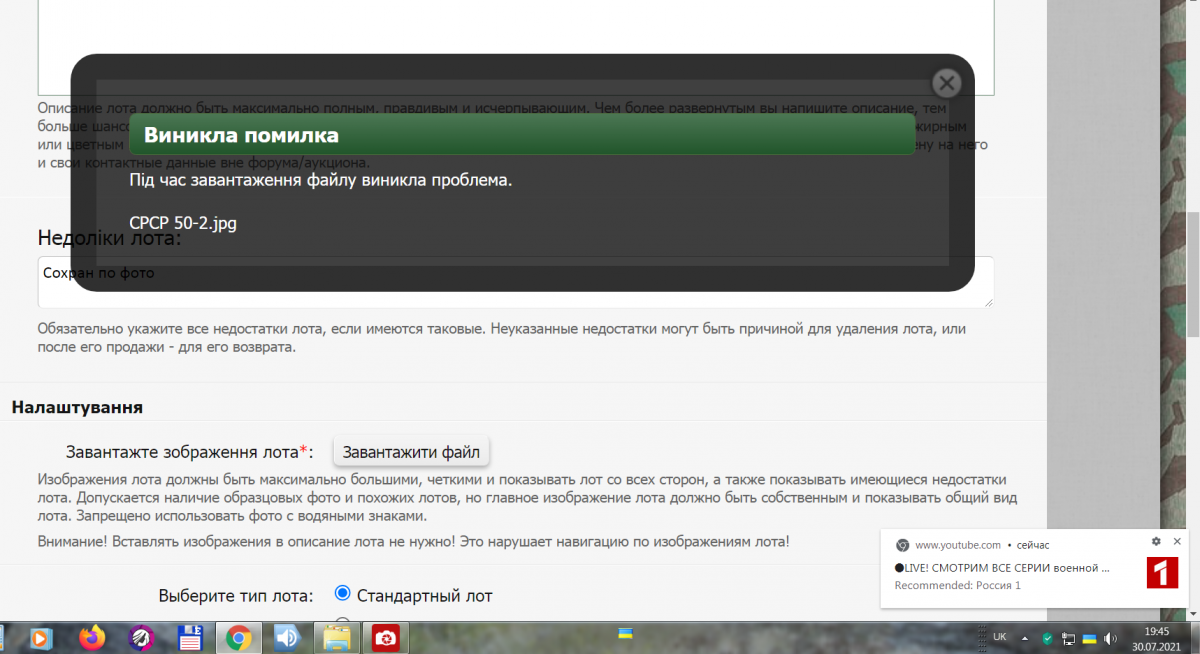
Task: Click the green shield security tray icon
Action: tap(1047, 638)
